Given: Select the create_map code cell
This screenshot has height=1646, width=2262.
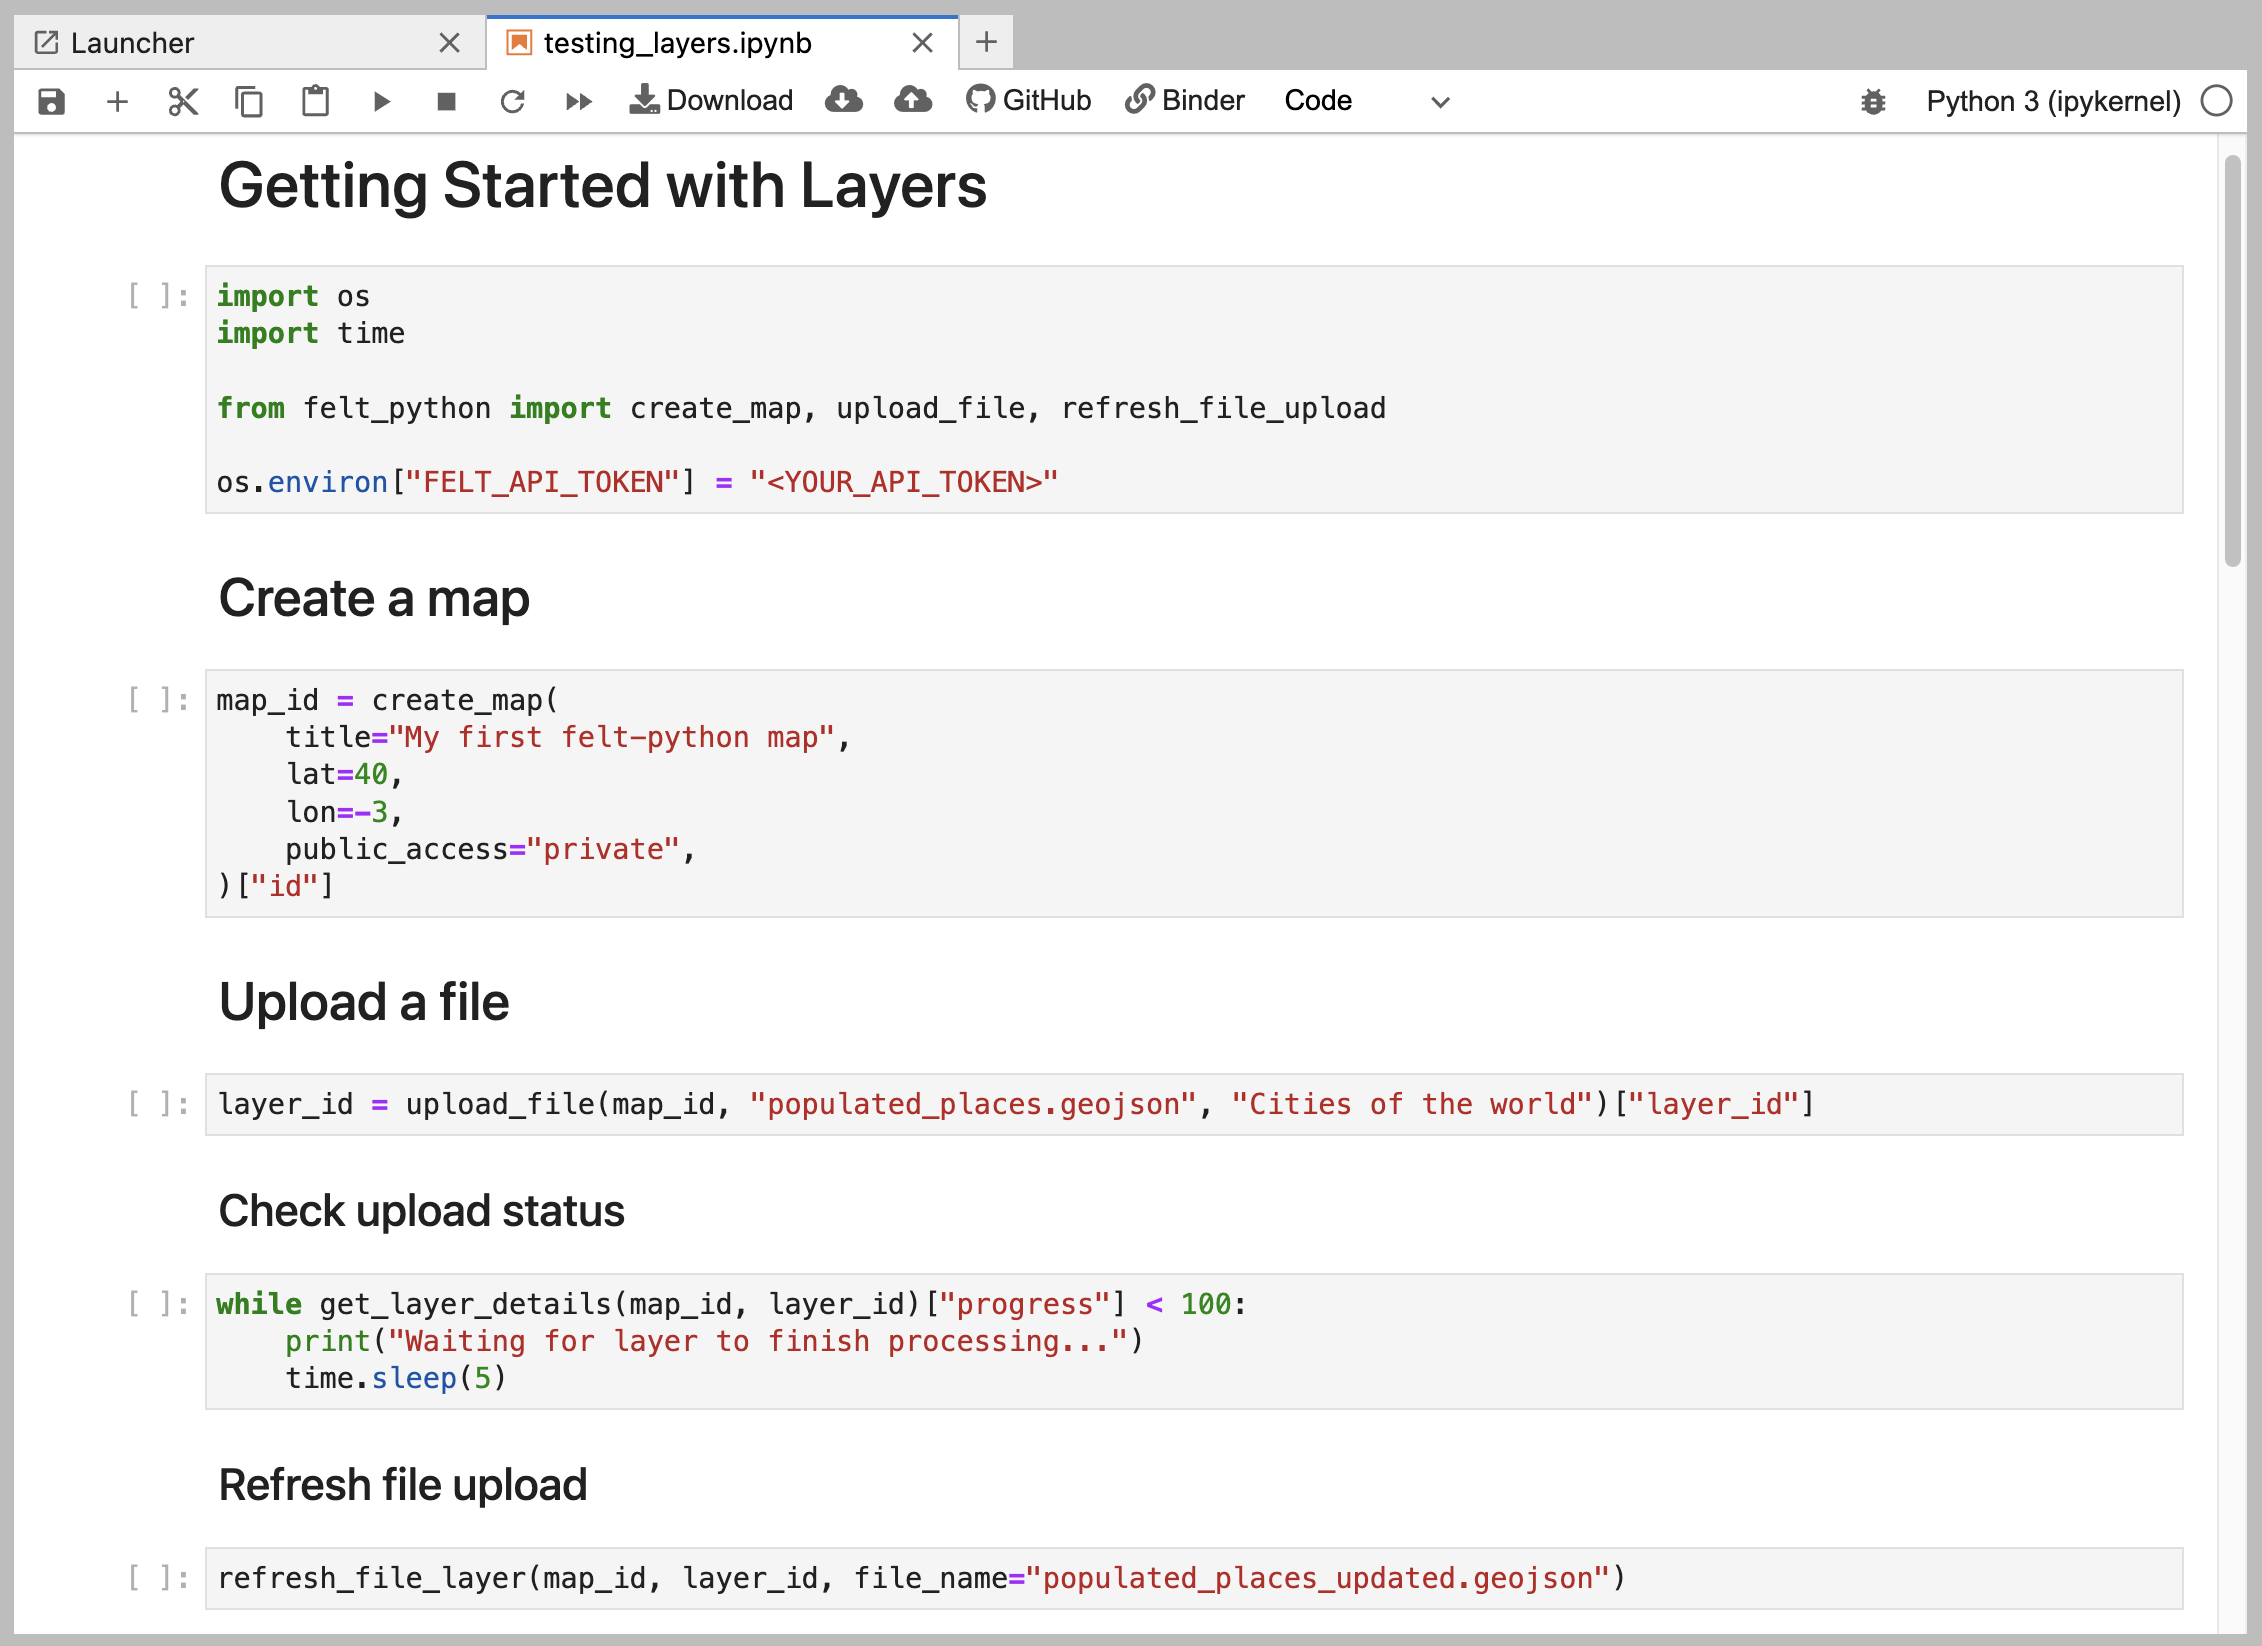Looking at the screenshot, I should [1194, 793].
